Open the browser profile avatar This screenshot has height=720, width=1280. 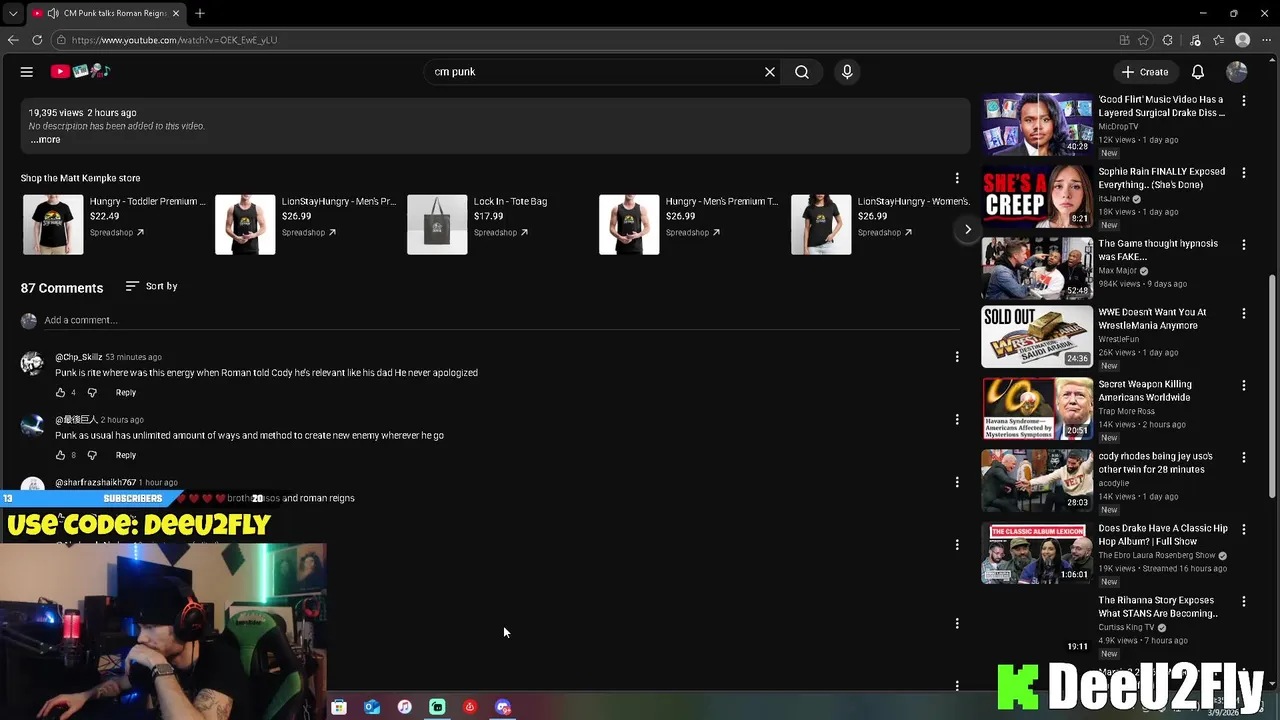pos(1243,40)
